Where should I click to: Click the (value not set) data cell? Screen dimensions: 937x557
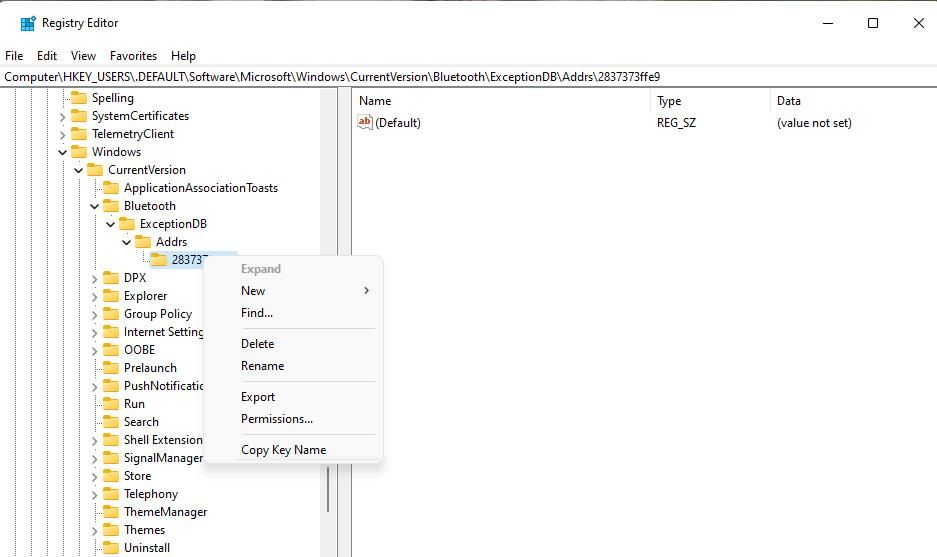click(814, 123)
